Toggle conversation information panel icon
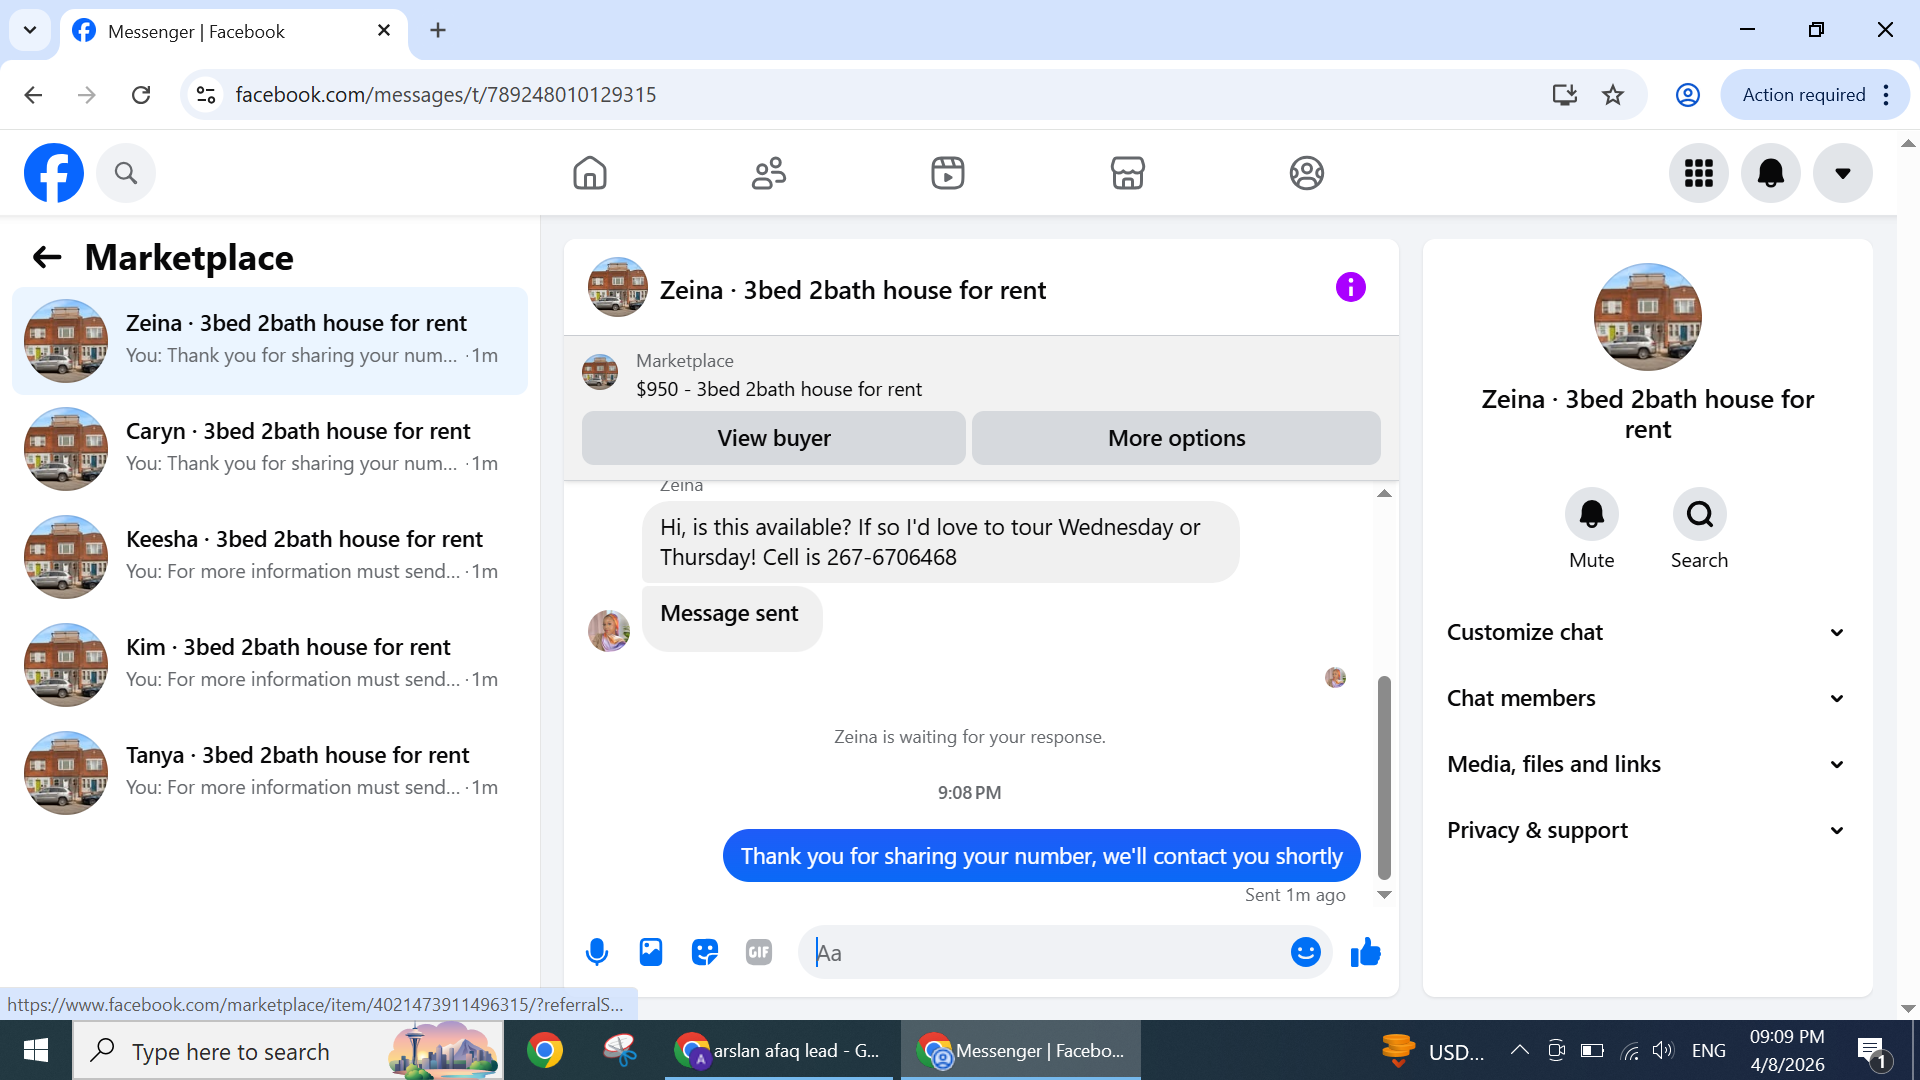The image size is (1920, 1080). [1350, 288]
